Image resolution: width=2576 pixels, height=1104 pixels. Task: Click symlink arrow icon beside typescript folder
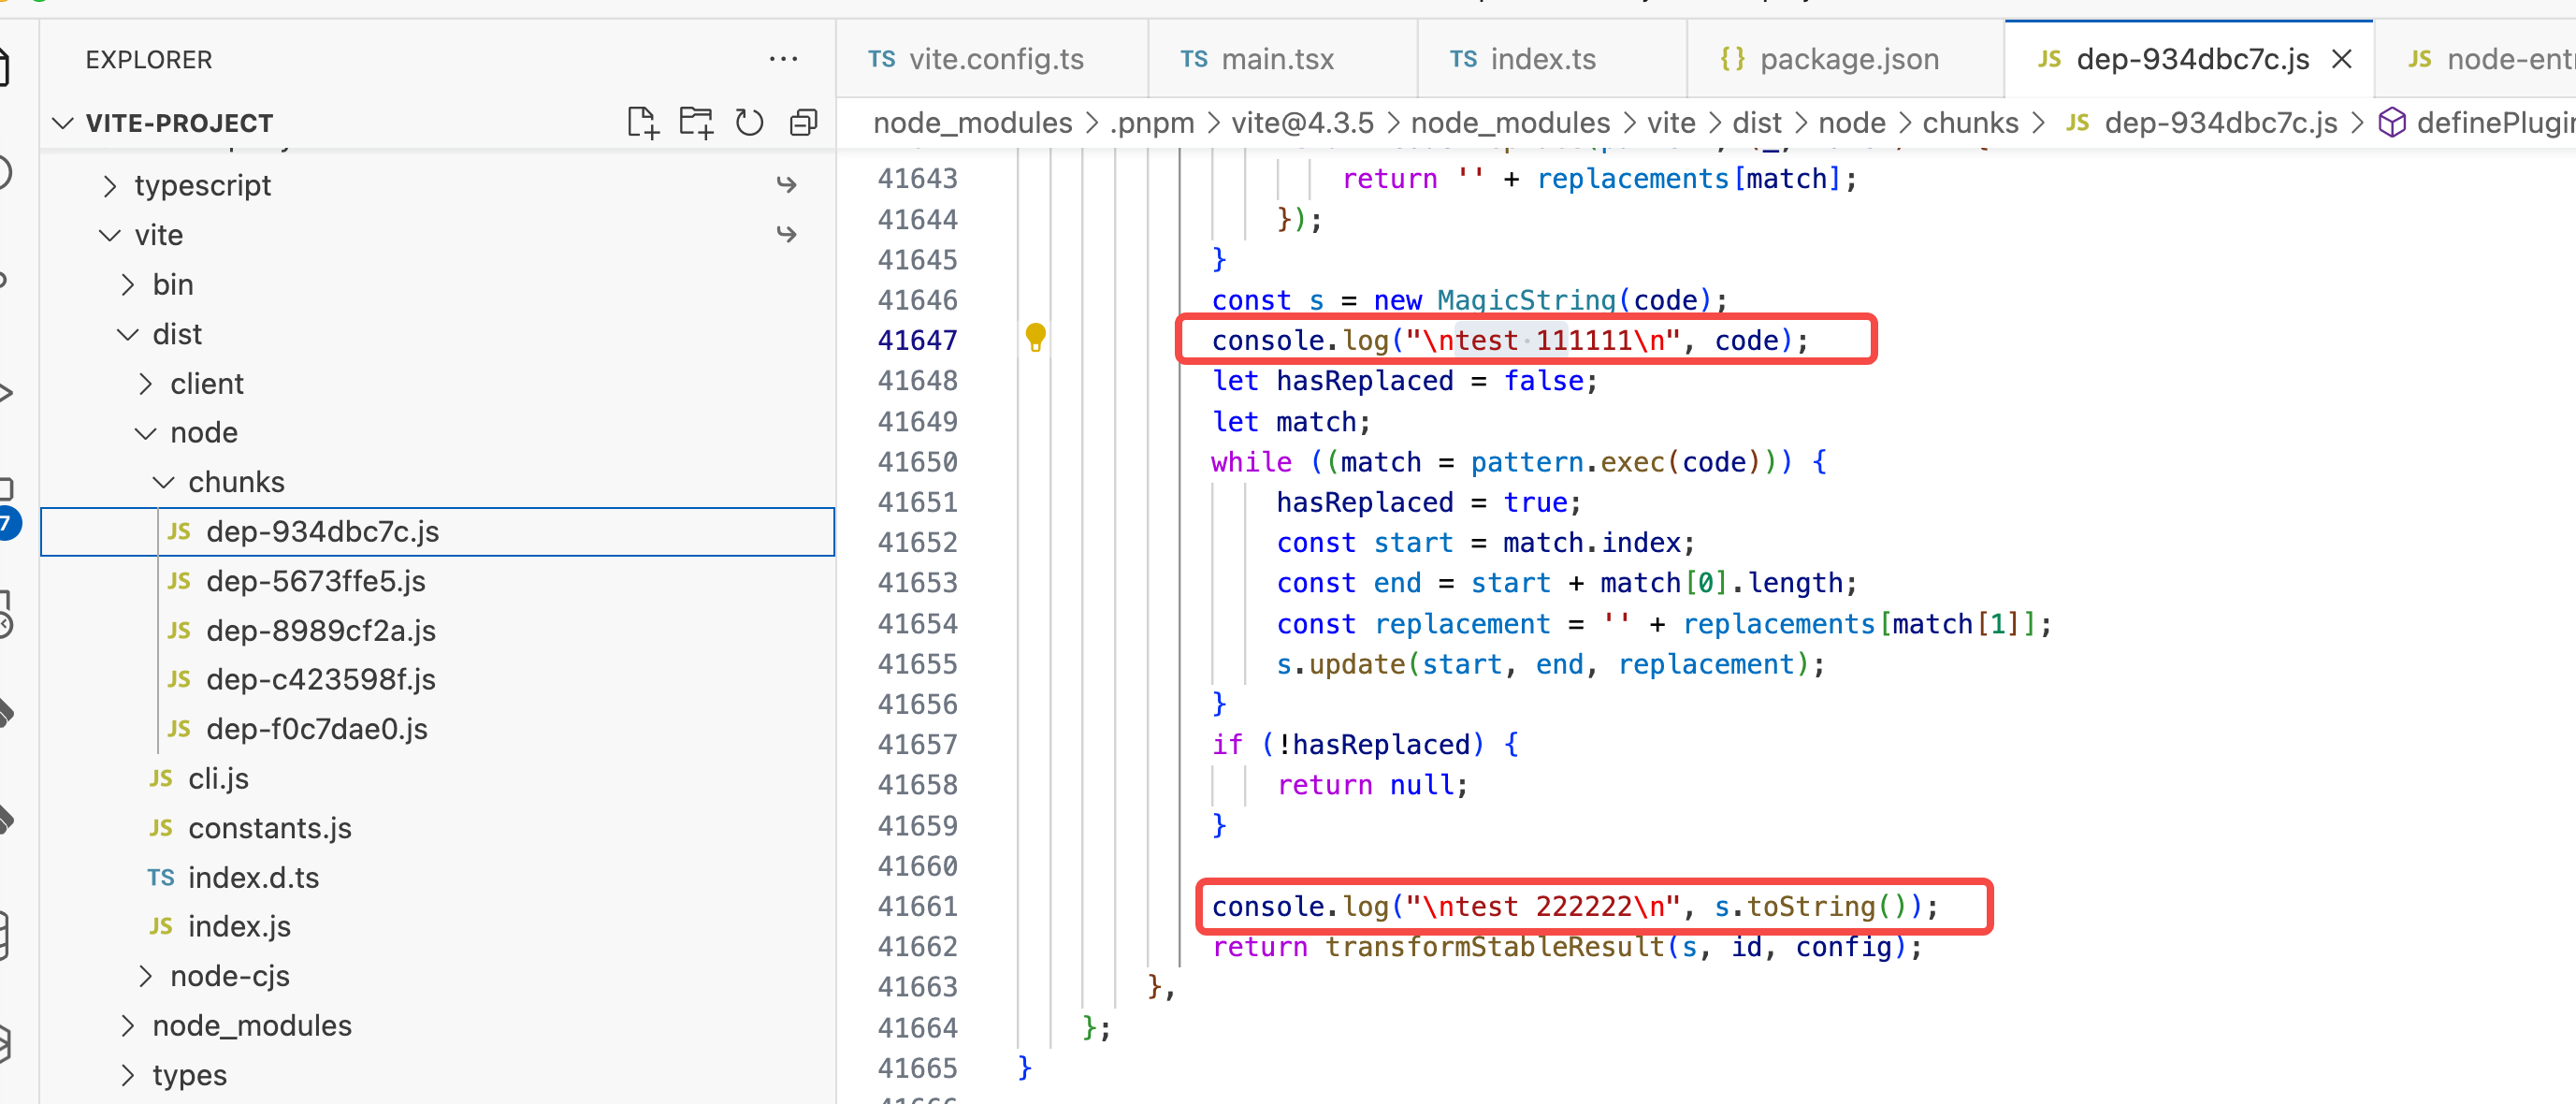787,185
